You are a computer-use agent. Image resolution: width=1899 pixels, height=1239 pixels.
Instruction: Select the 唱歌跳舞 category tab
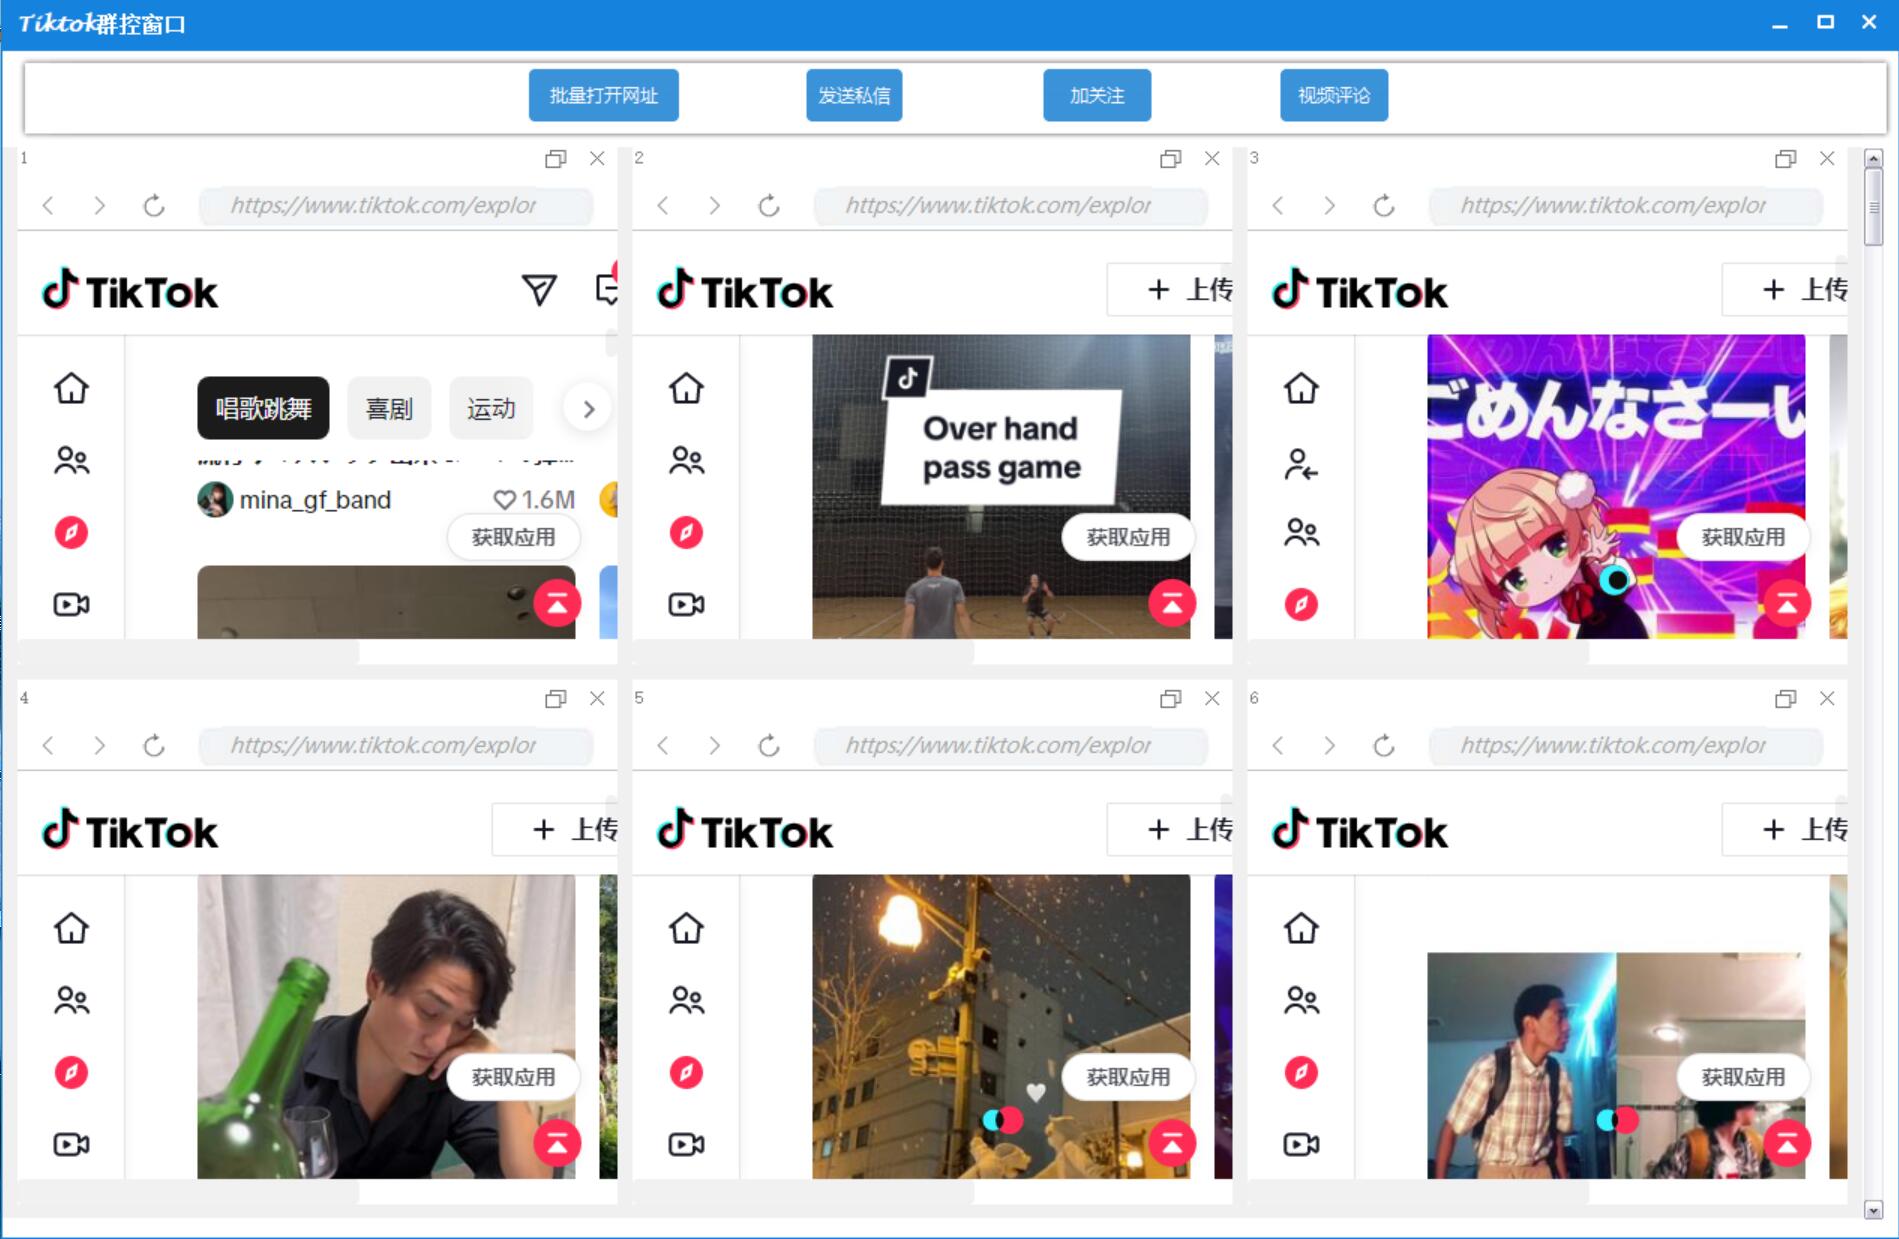point(263,408)
